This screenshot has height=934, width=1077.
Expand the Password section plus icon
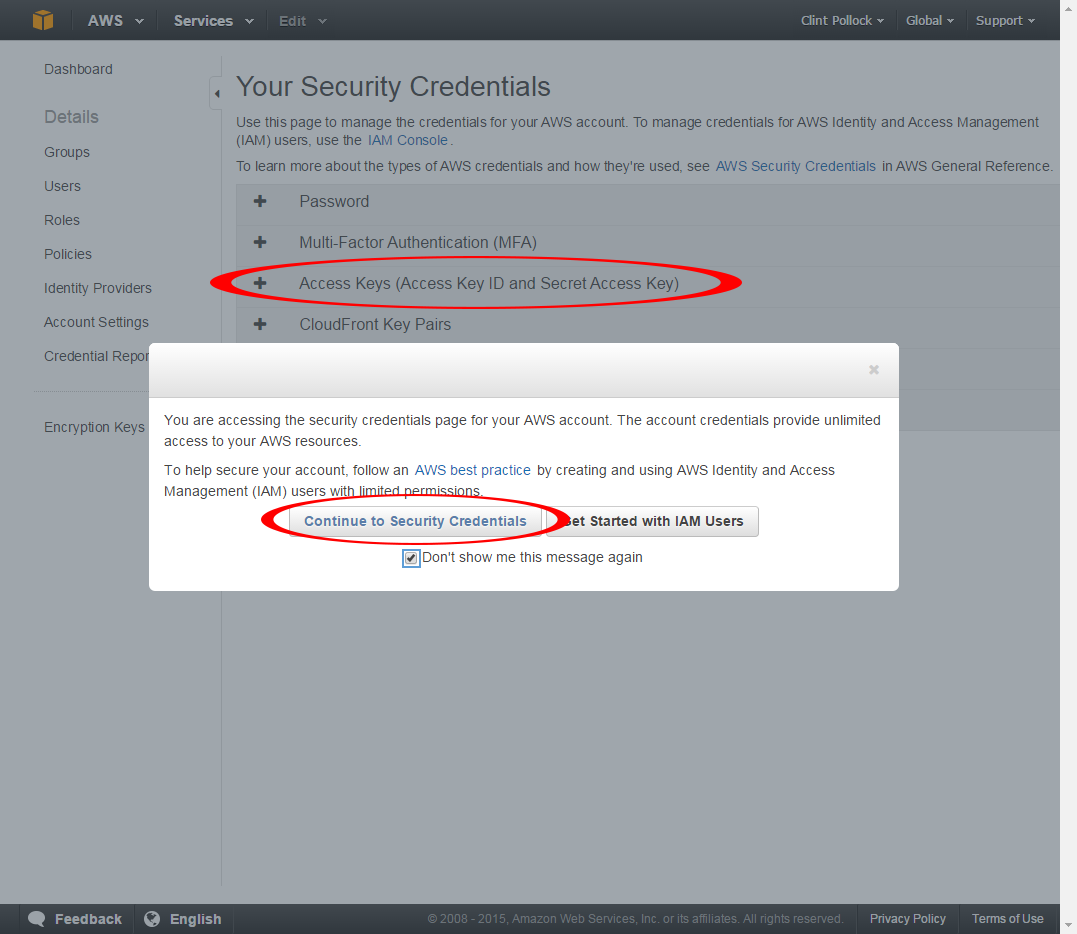[260, 201]
